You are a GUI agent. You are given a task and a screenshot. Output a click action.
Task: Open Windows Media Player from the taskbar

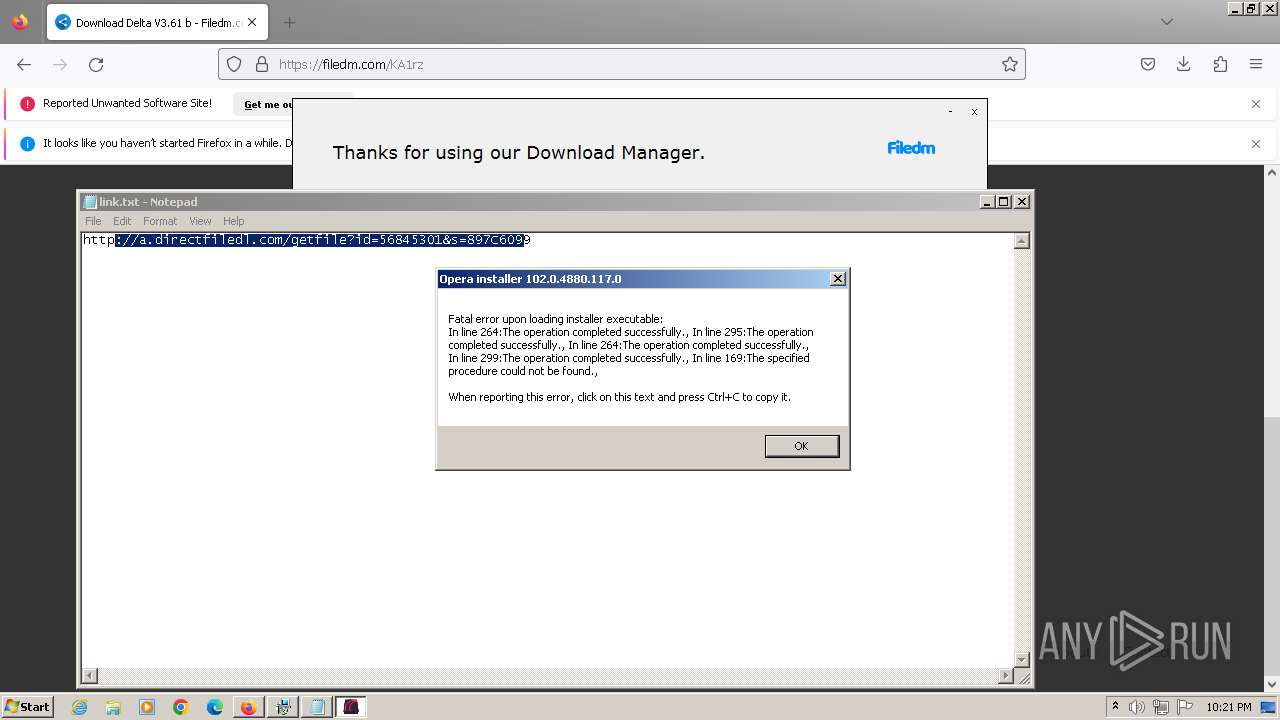(x=147, y=707)
